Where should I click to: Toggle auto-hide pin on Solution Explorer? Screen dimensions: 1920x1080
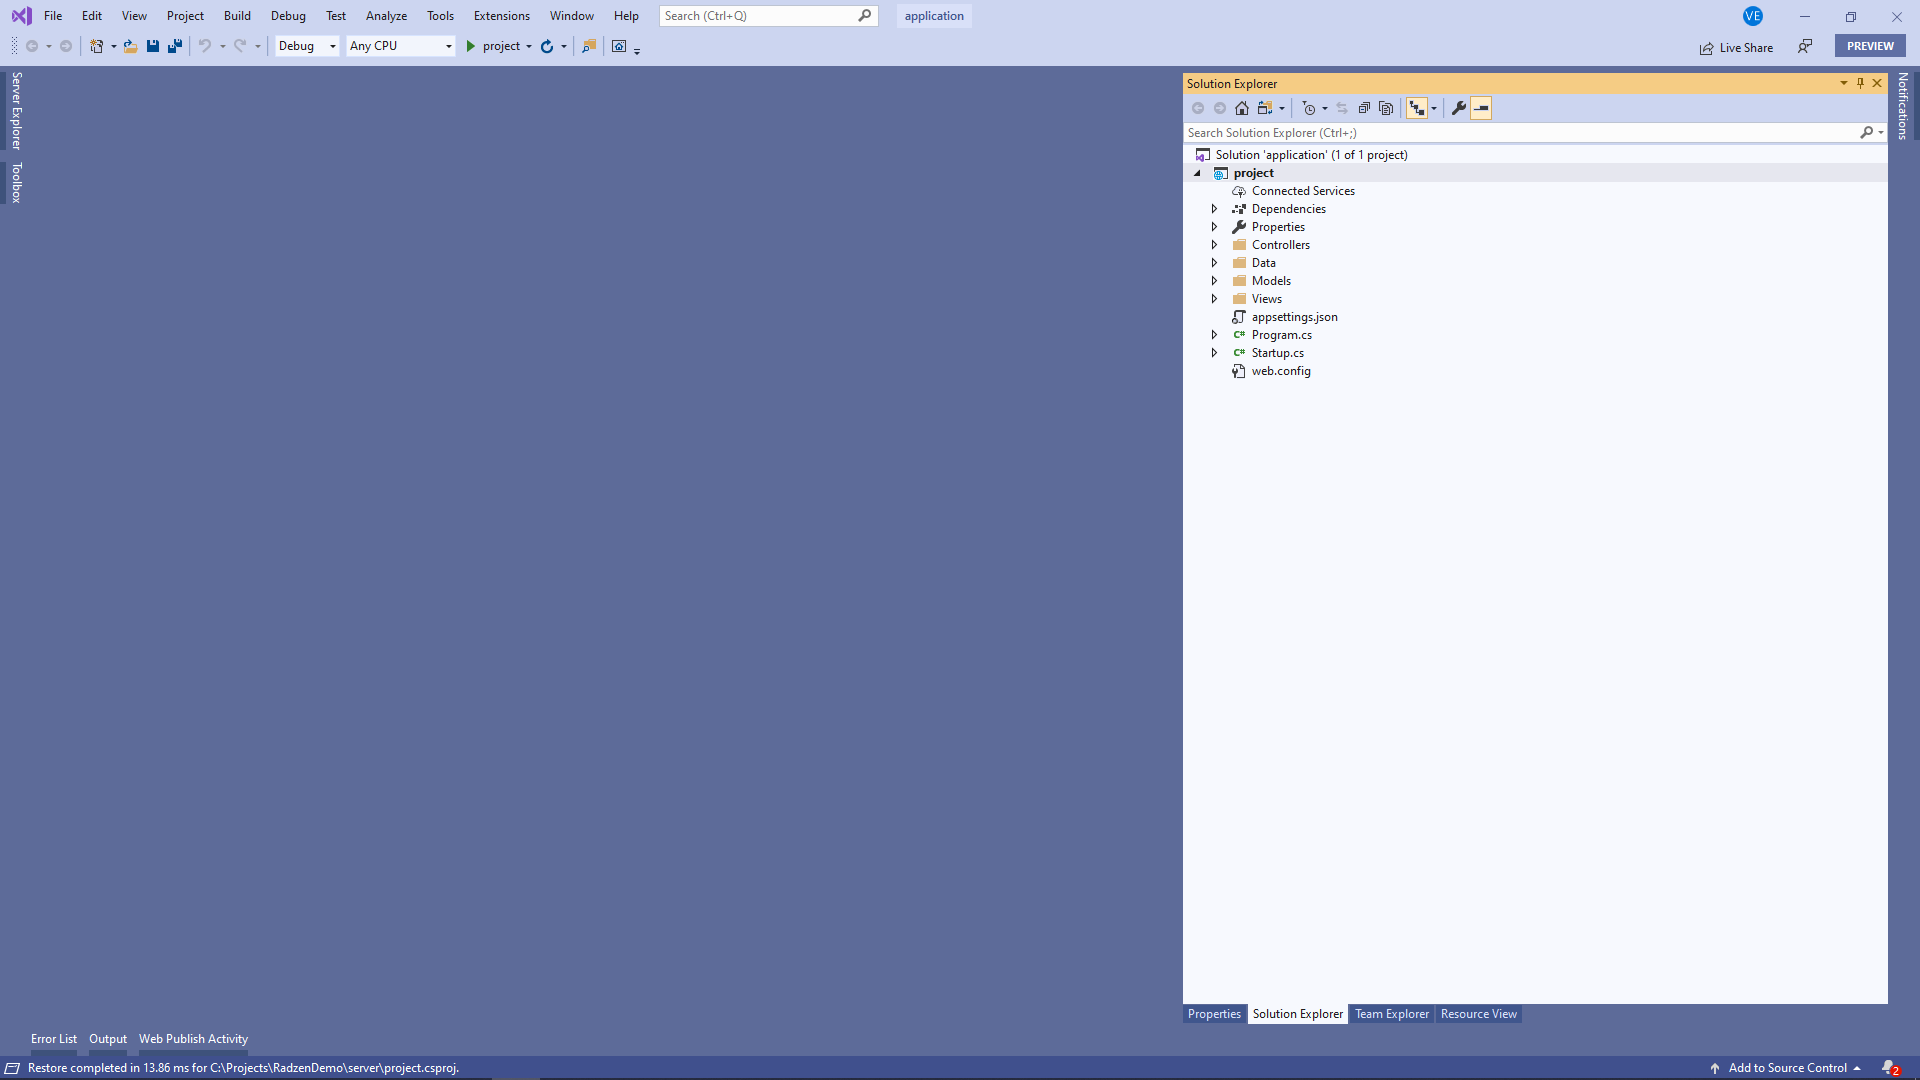(1860, 83)
